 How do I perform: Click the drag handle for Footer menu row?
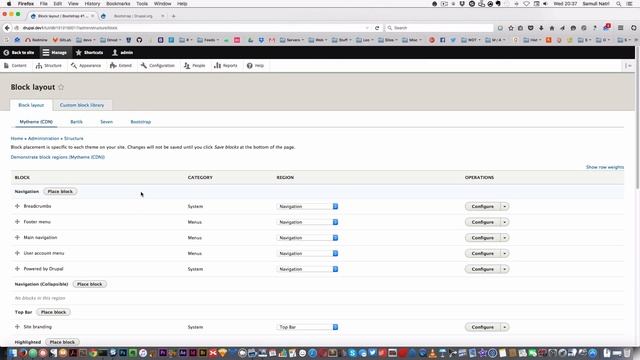[17, 222]
